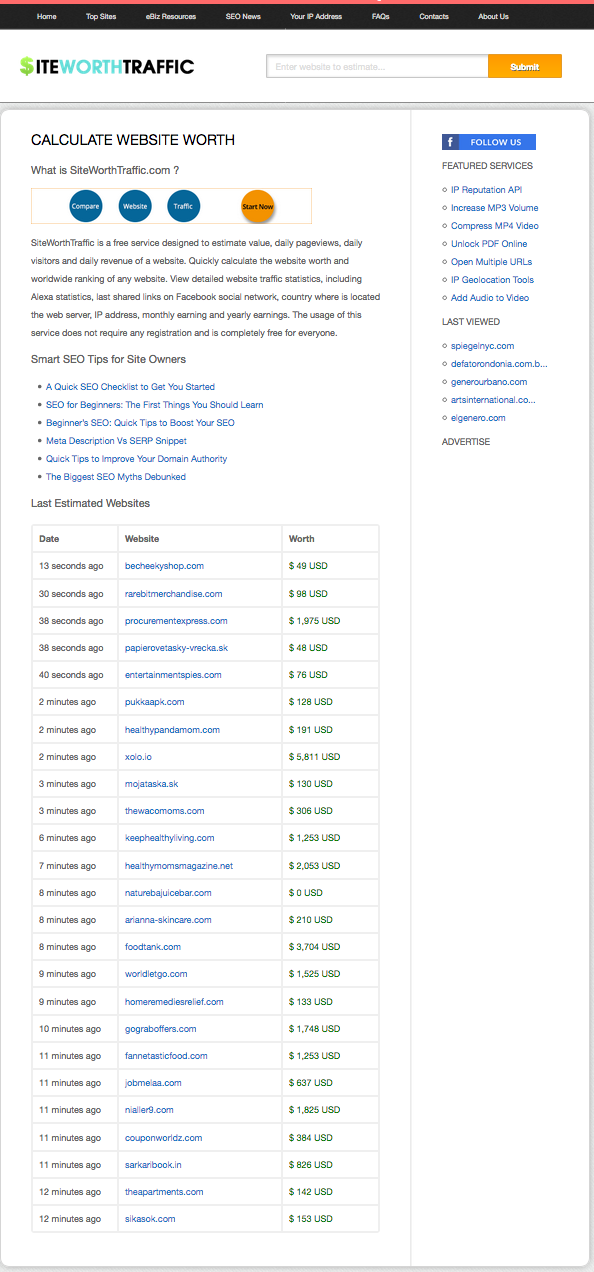The height and width of the screenshot is (1272, 594).
Task: Open entertainmentspies.com table link
Action: pyautogui.click(x=173, y=675)
